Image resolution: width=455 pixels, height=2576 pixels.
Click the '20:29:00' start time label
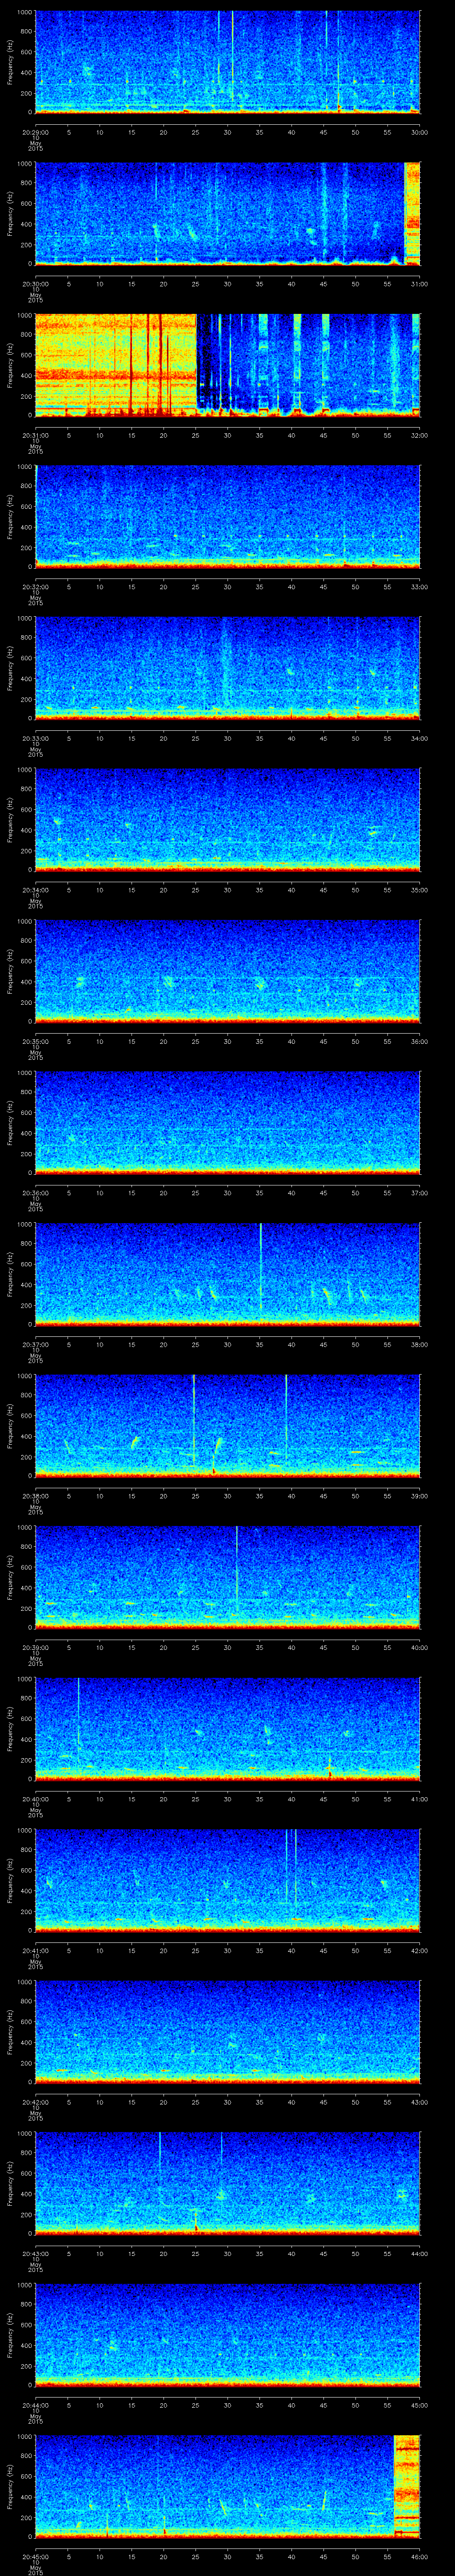pos(35,132)
